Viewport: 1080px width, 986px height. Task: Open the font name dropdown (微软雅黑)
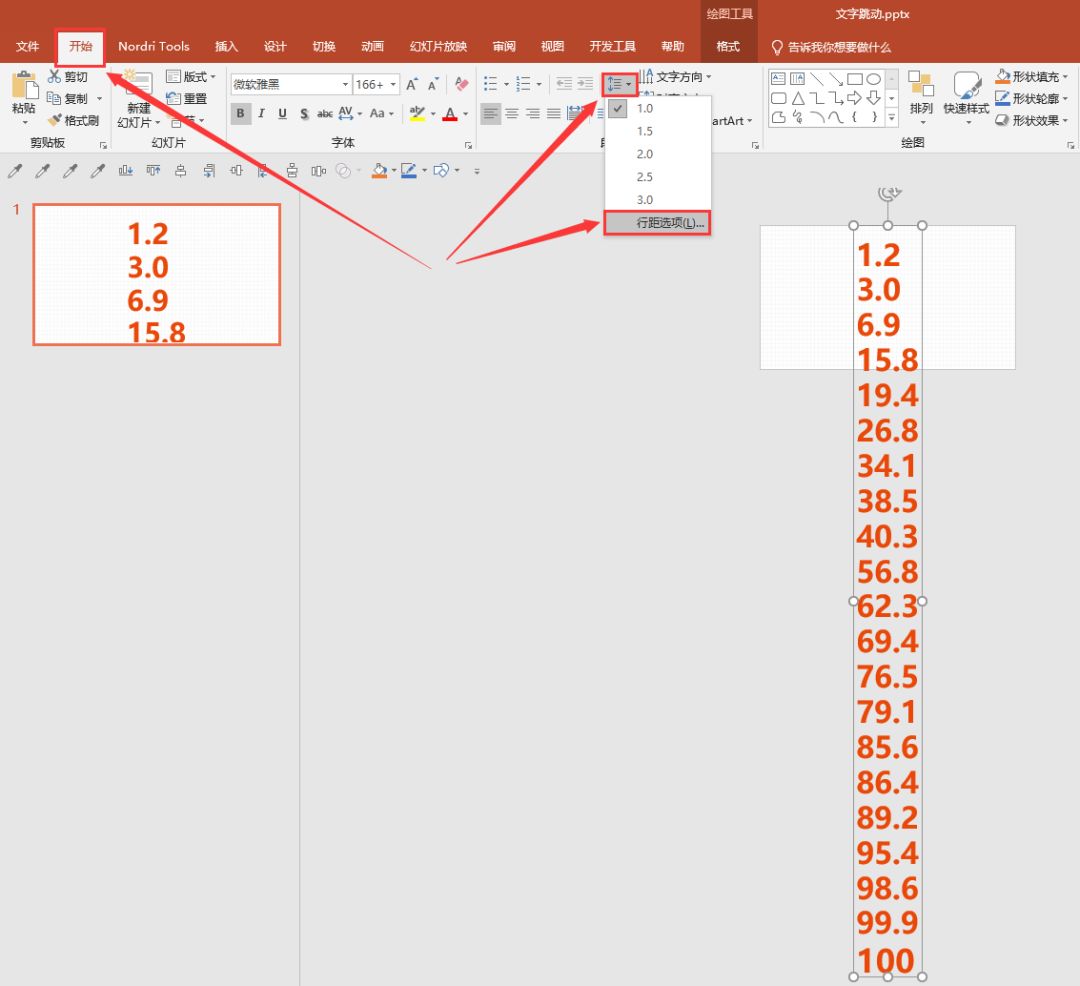345,84
